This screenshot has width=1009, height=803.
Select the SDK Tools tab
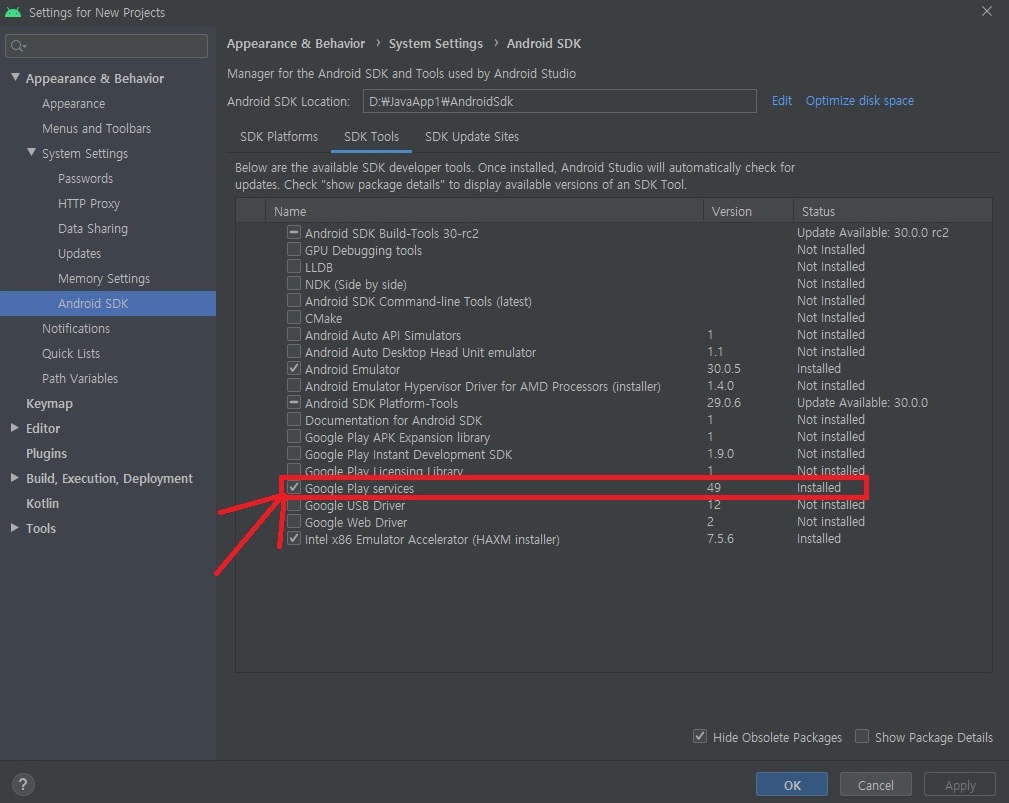(x=371, y=136)
